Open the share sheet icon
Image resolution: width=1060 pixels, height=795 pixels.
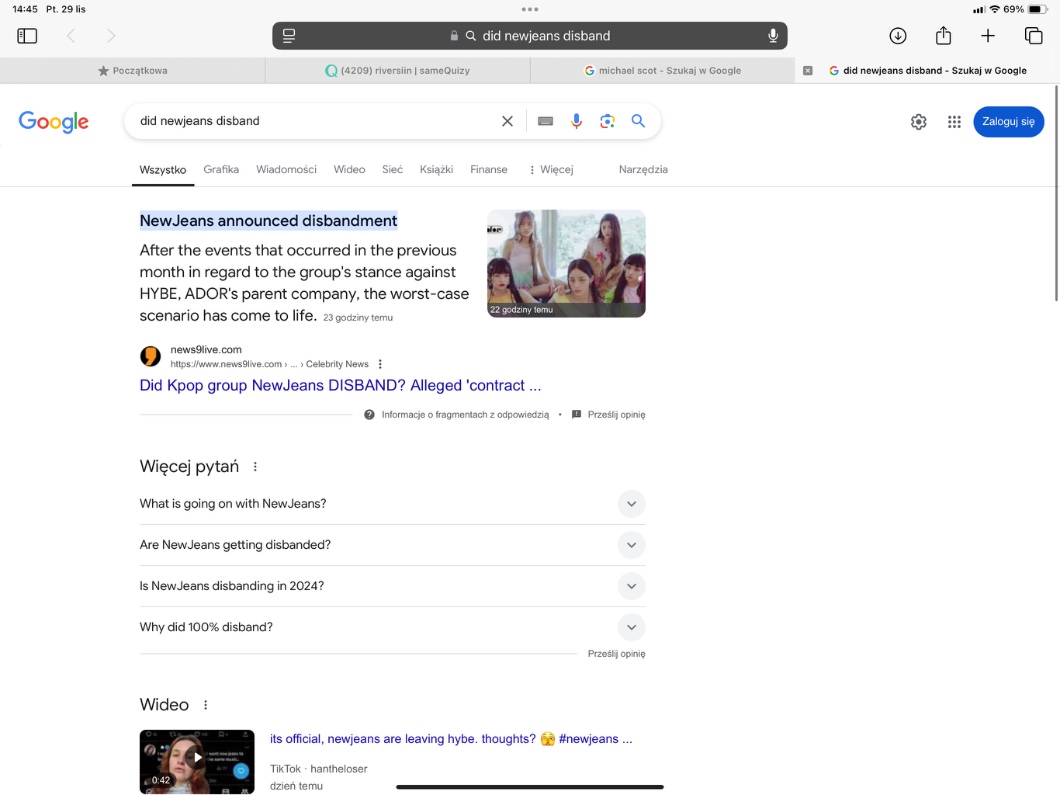coord(943,36)
